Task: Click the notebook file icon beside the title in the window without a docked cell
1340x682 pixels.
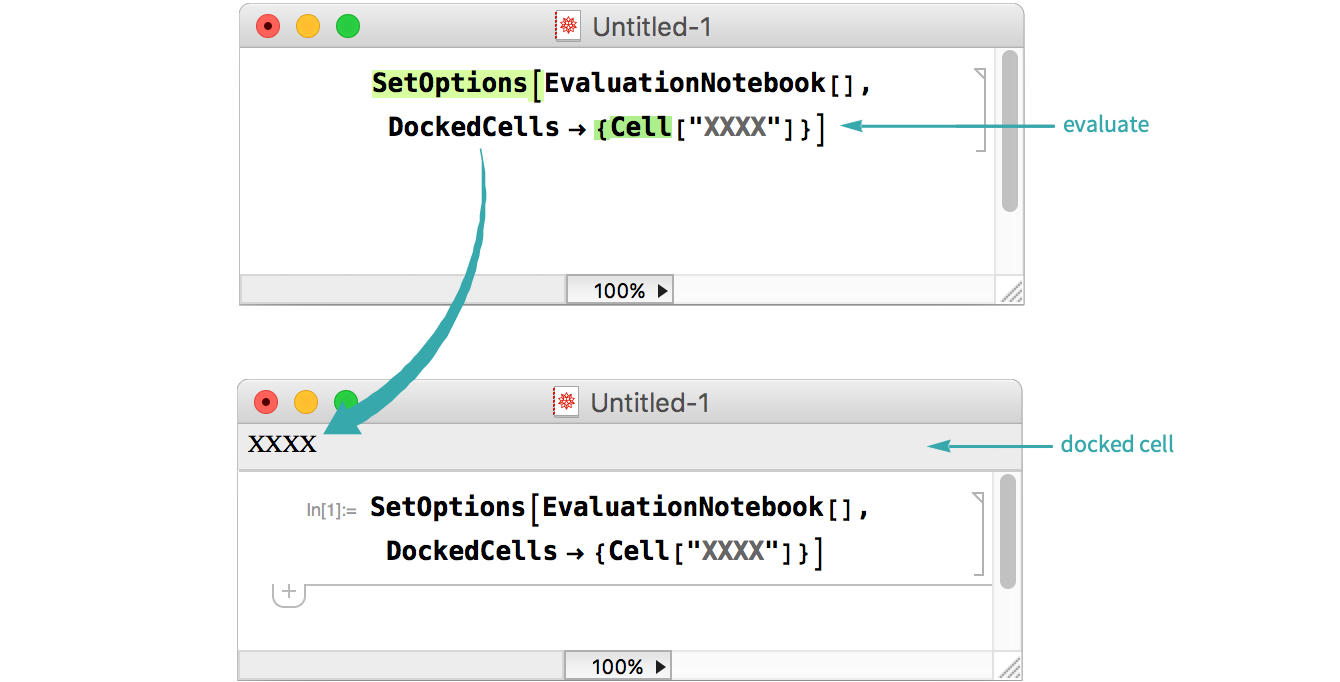Action: click(568, 27)
